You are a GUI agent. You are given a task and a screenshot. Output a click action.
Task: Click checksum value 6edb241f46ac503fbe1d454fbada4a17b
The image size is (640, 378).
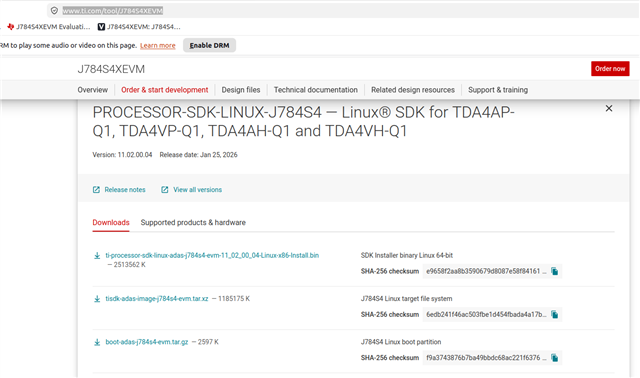point(486,315)
